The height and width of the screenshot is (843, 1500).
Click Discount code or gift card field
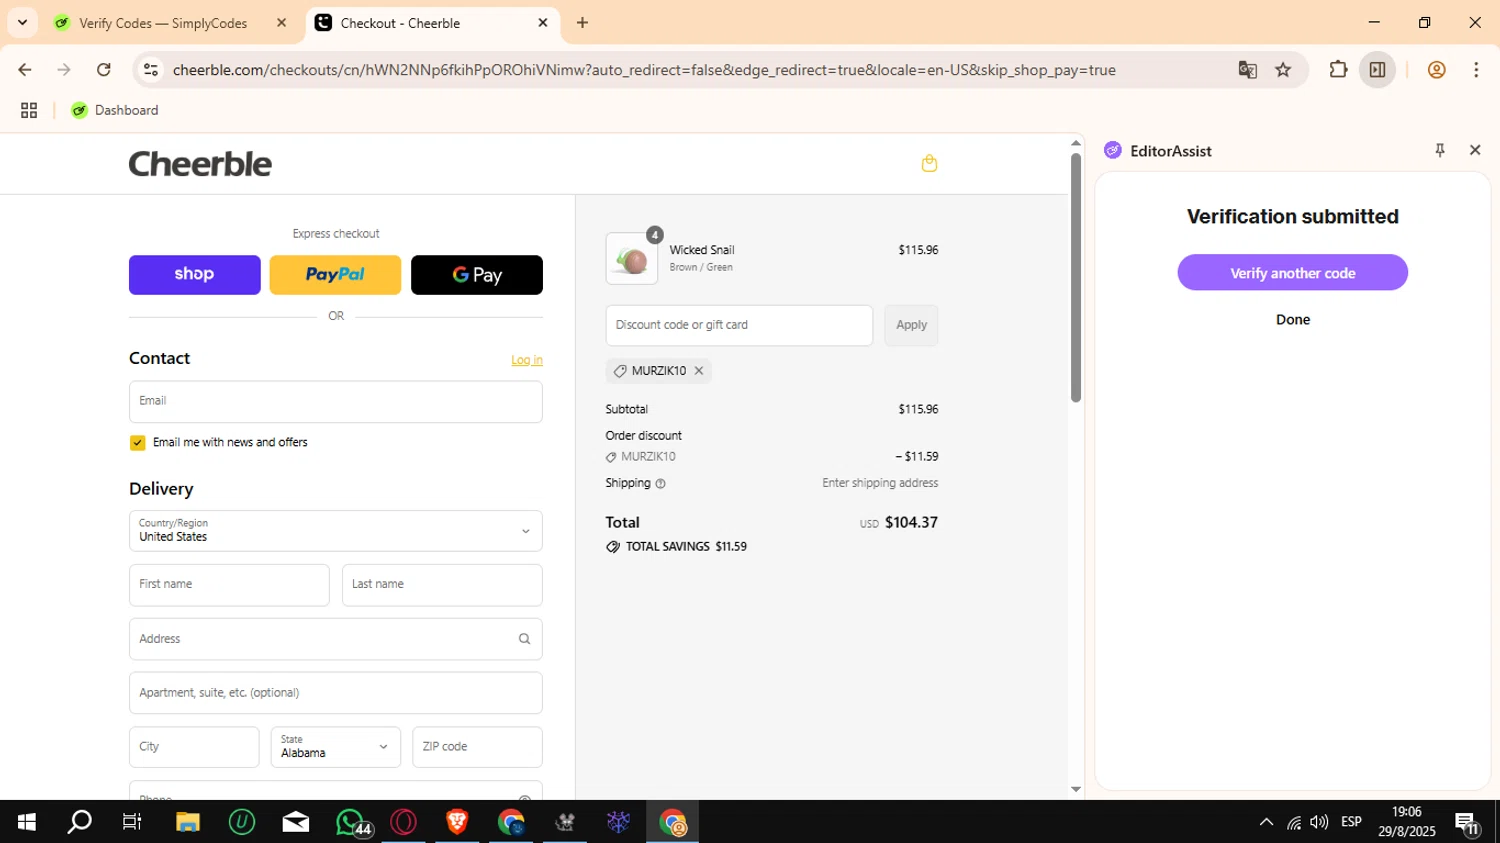point(739,326)
